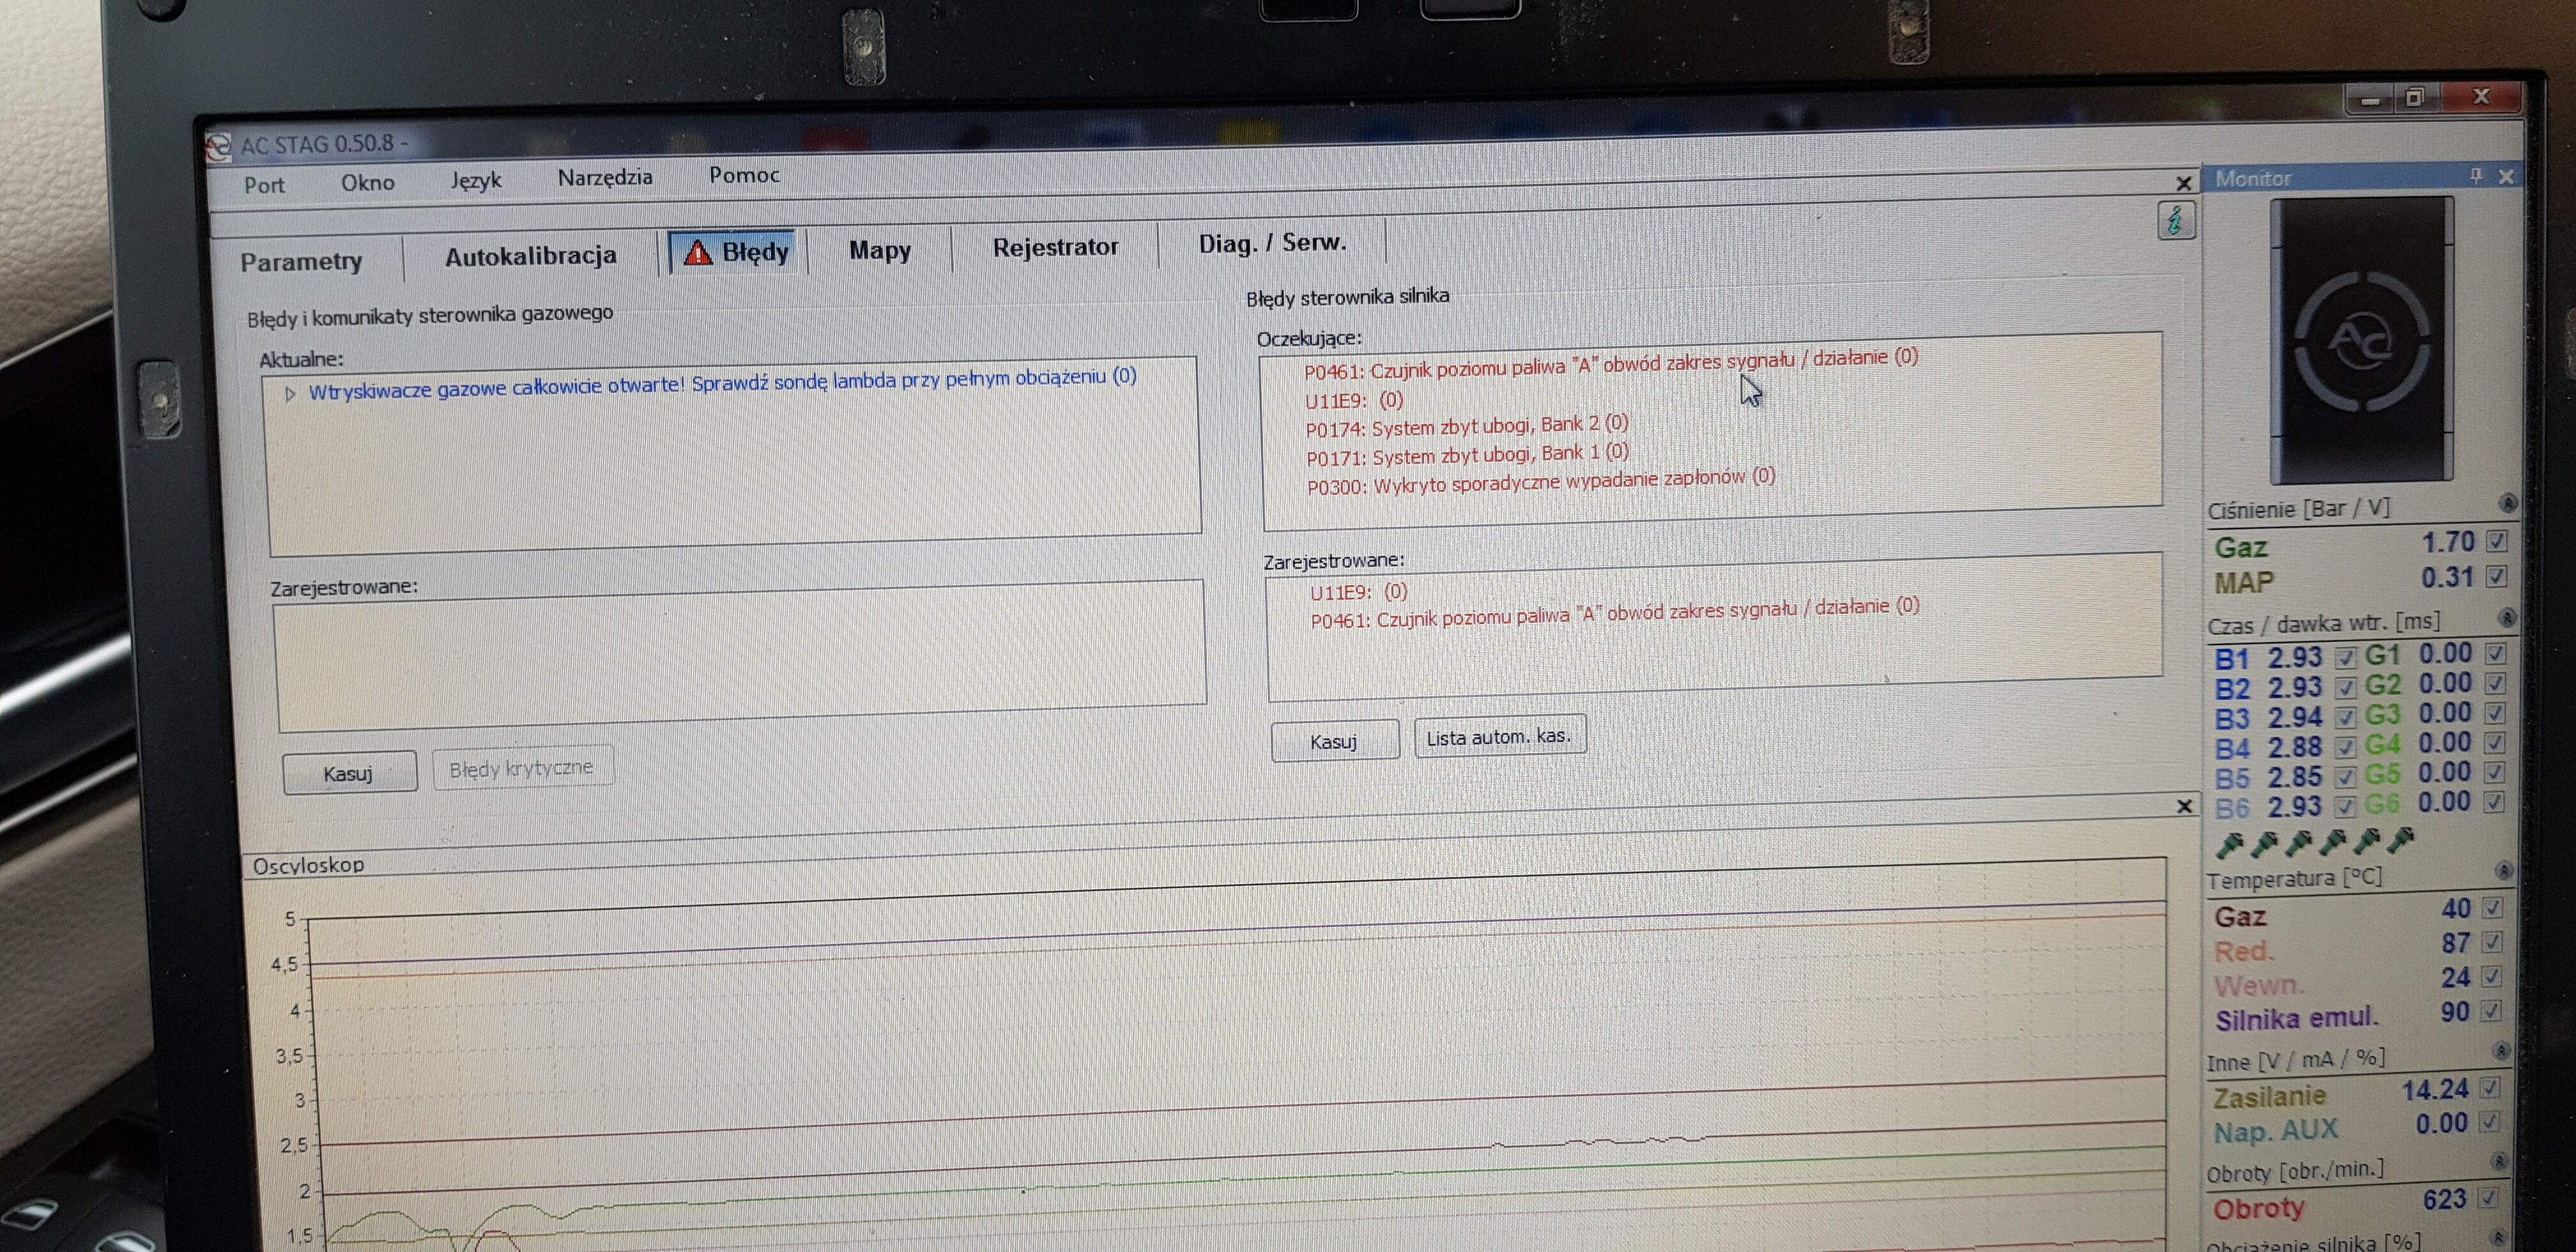Toggle the G1 gas injection checkbox

2495,653
